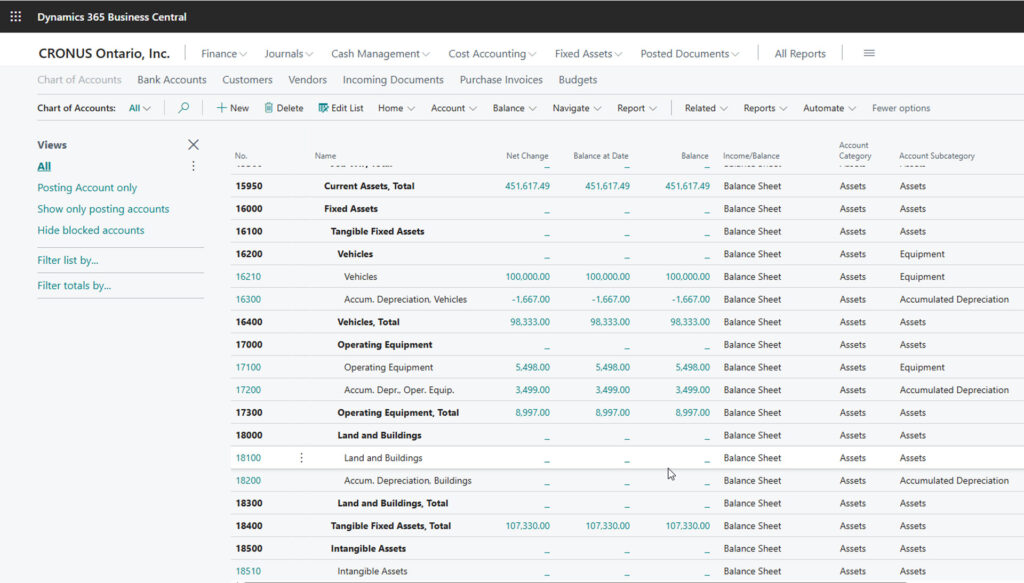Open row options for account 18100
Image resolution: width=1024 pixels, height=583 pixels.
click(301, 458)
